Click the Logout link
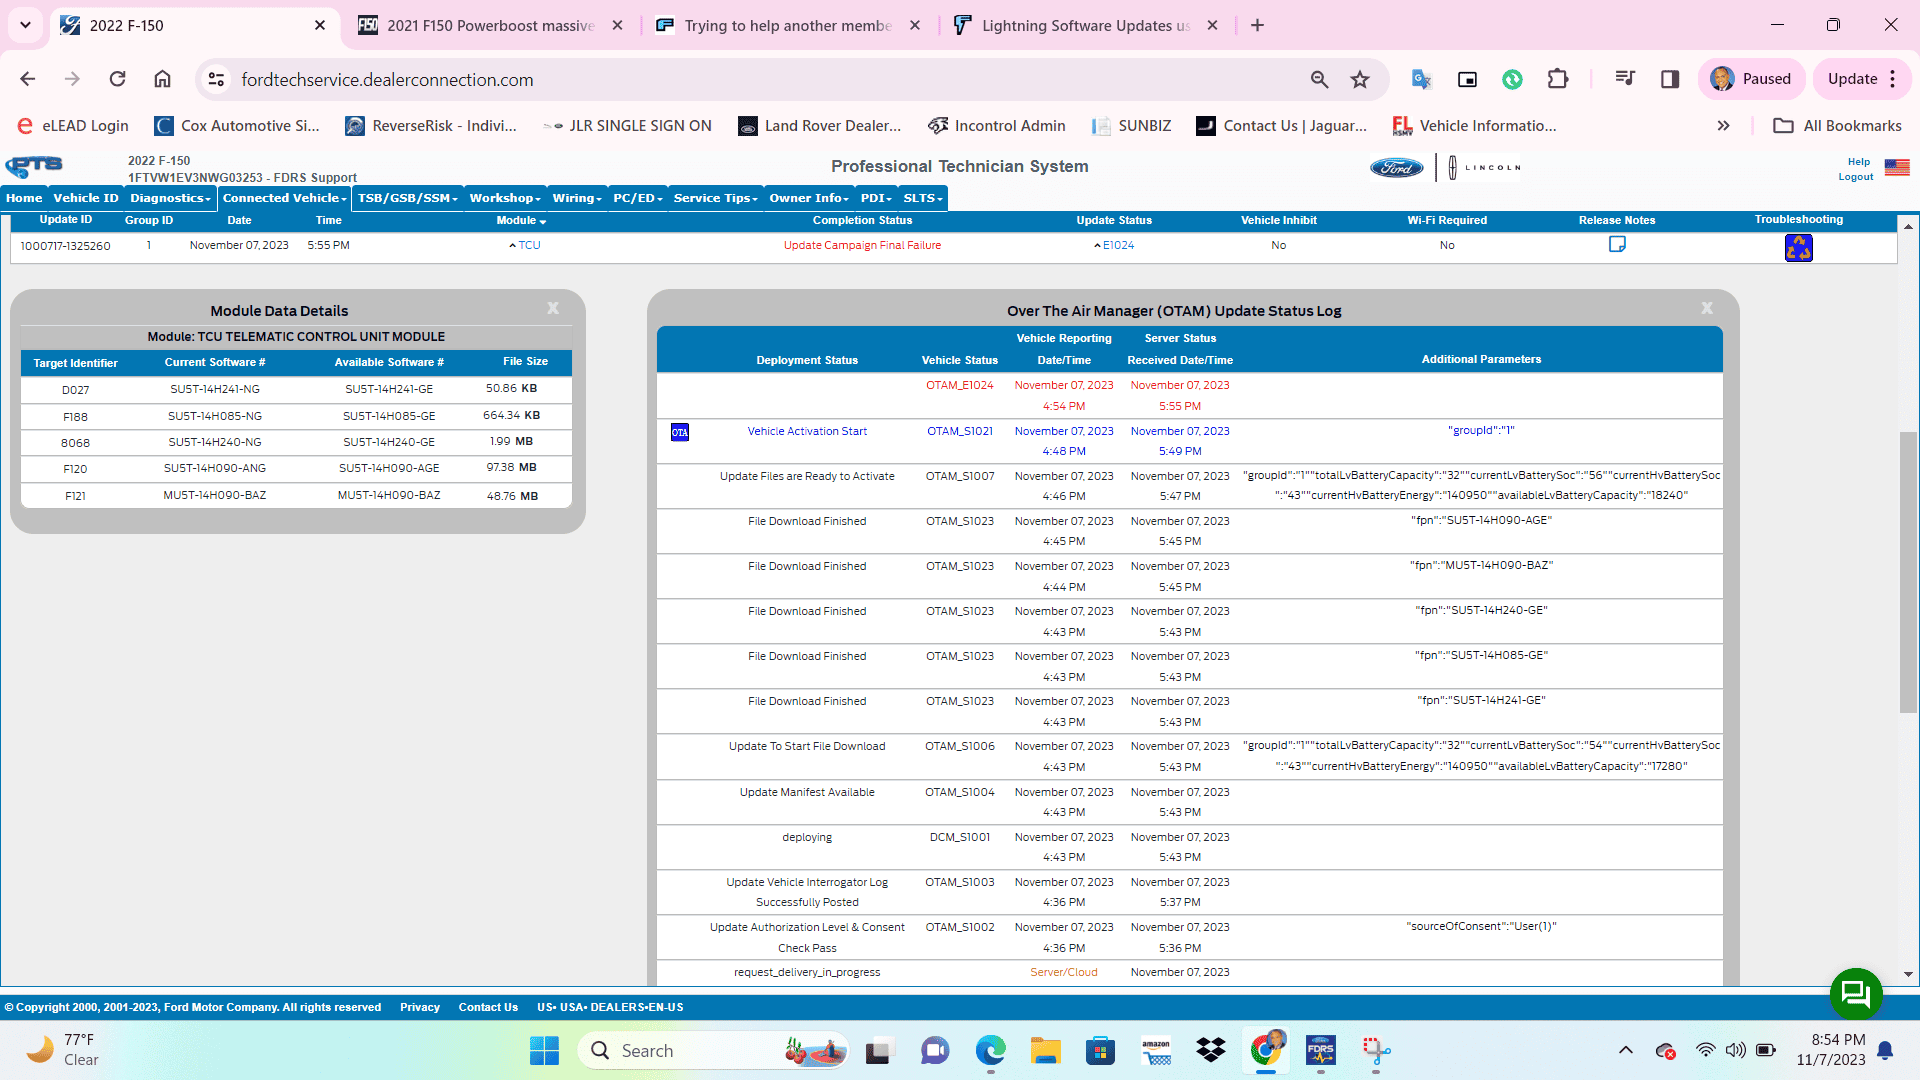Image resolution: width=1920 pixels, height=1080 pixels. pyautogui.click(x=1855, y=177)
